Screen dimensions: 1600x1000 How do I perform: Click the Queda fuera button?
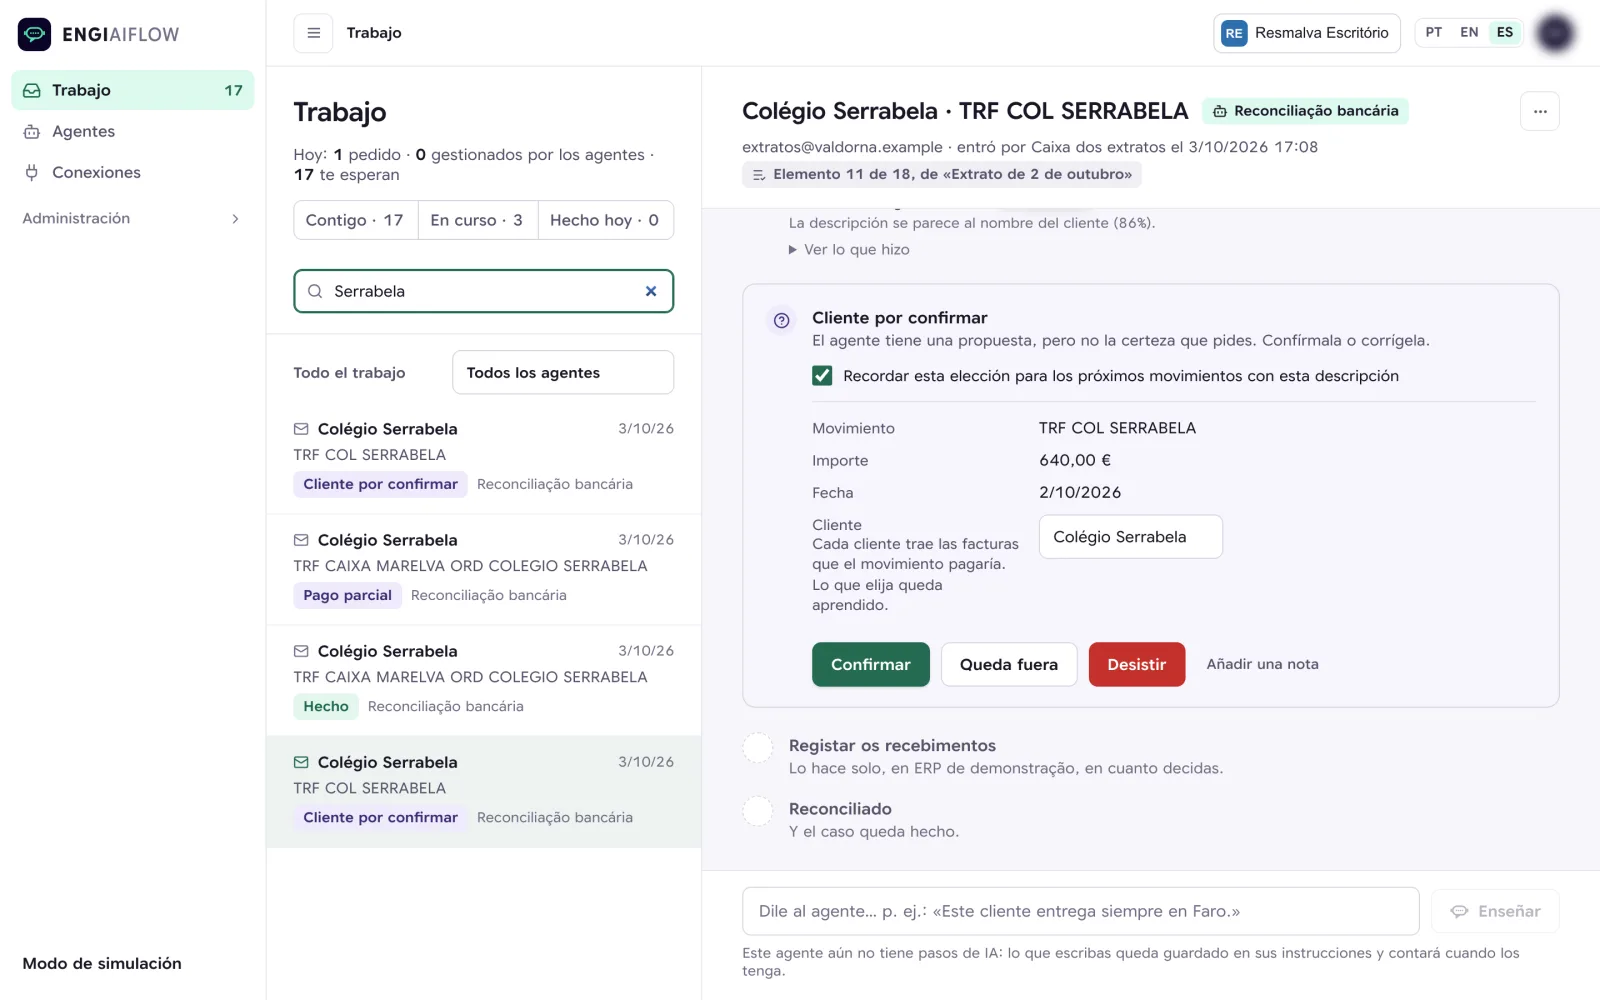pyautogui.click(x=1008, y=664)
